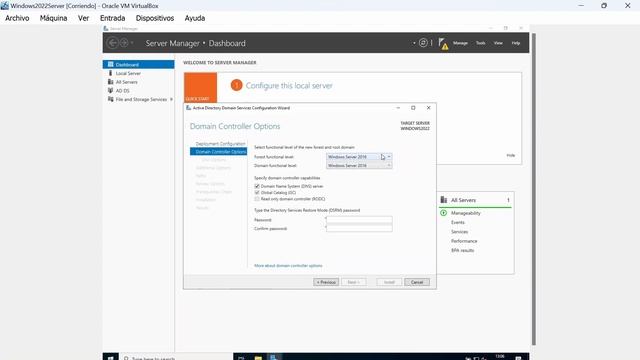Click the Previous button in wizard
The width and height of the screenshot is (640, 360).
click(326, 282)
